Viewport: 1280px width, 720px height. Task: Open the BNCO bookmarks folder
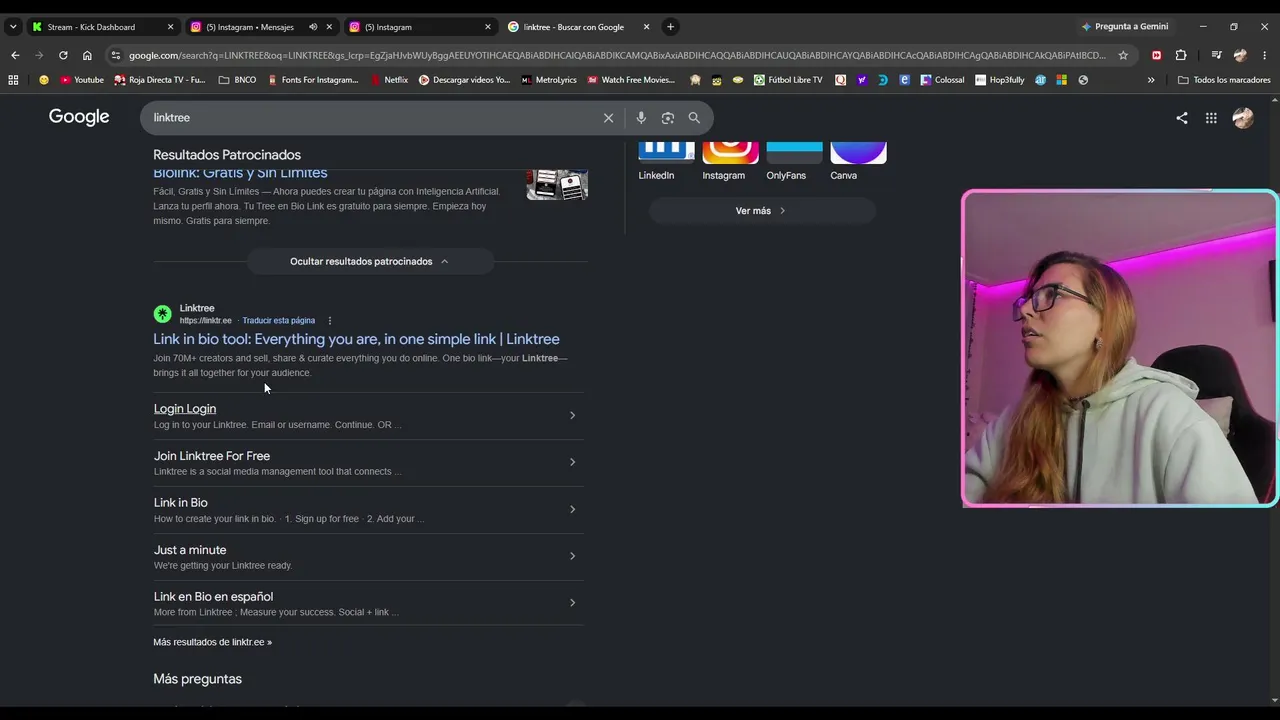(237, 80)
